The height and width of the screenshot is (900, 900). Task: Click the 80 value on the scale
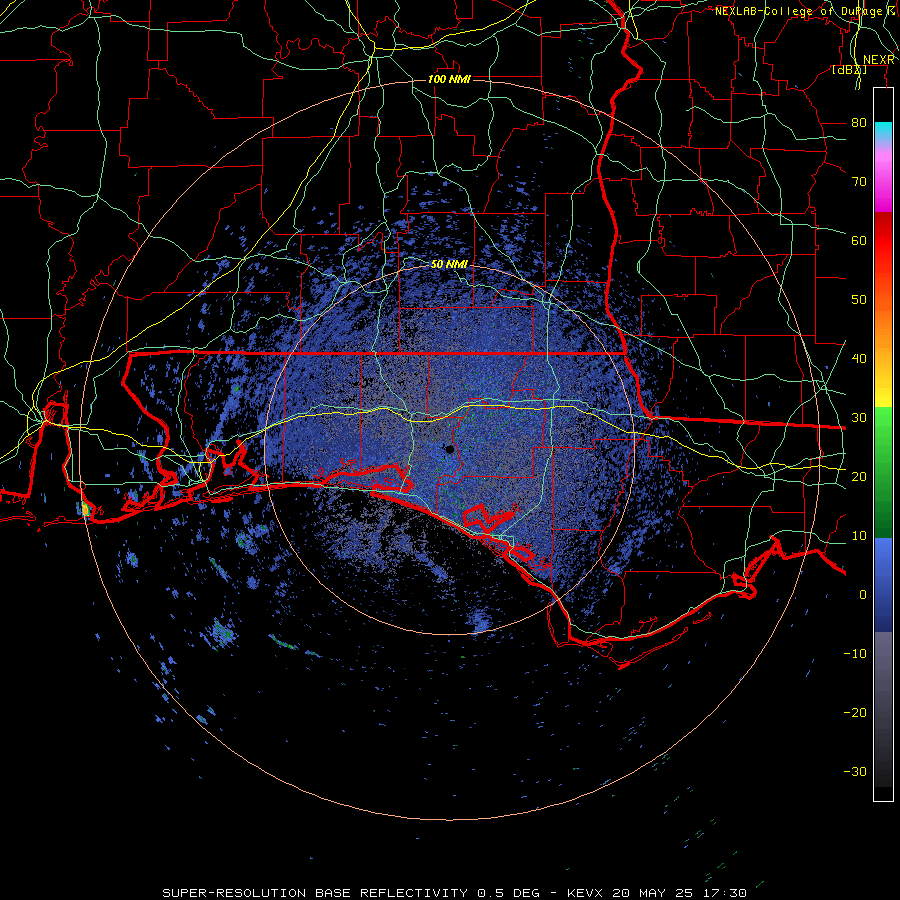(x=859, y=122)
